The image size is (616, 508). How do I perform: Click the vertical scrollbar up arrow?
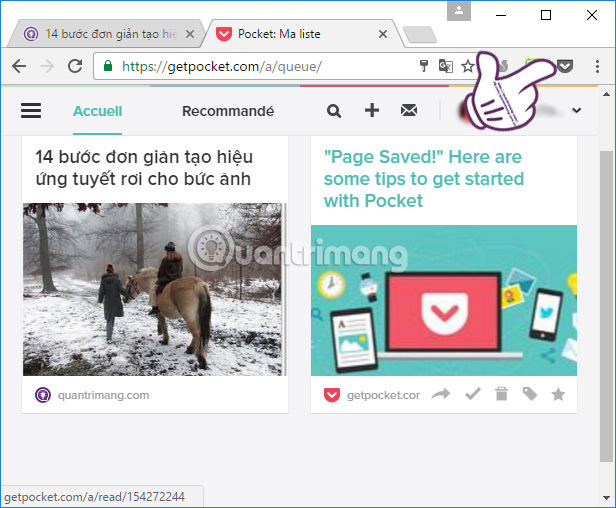606,94
